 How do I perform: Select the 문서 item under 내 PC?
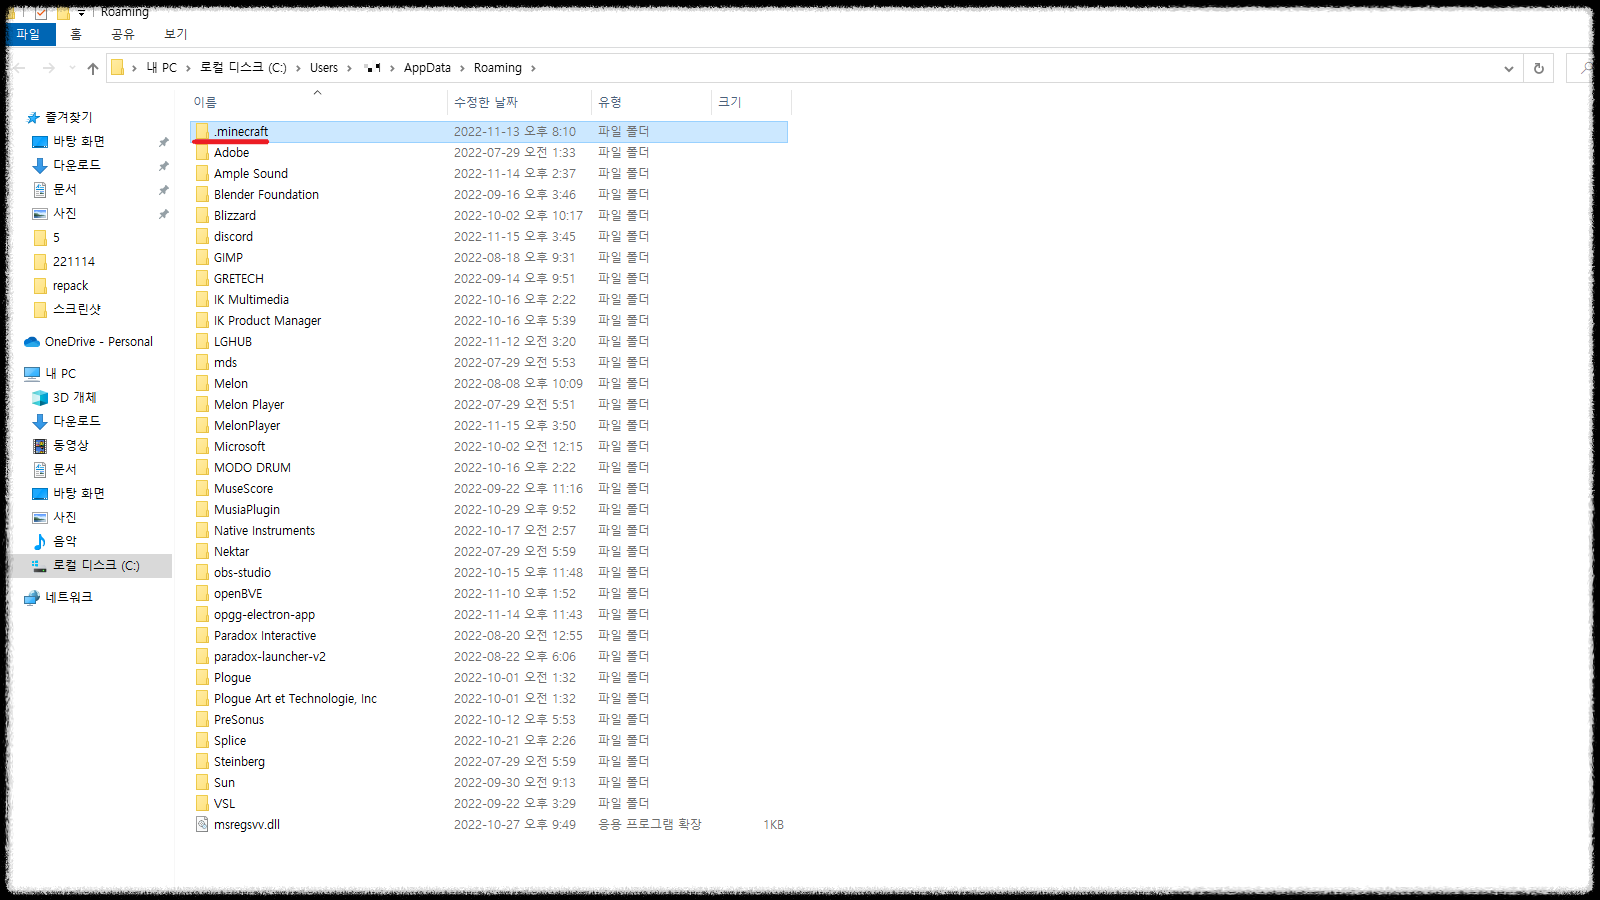pyautogui.click(x=65, y=469)
